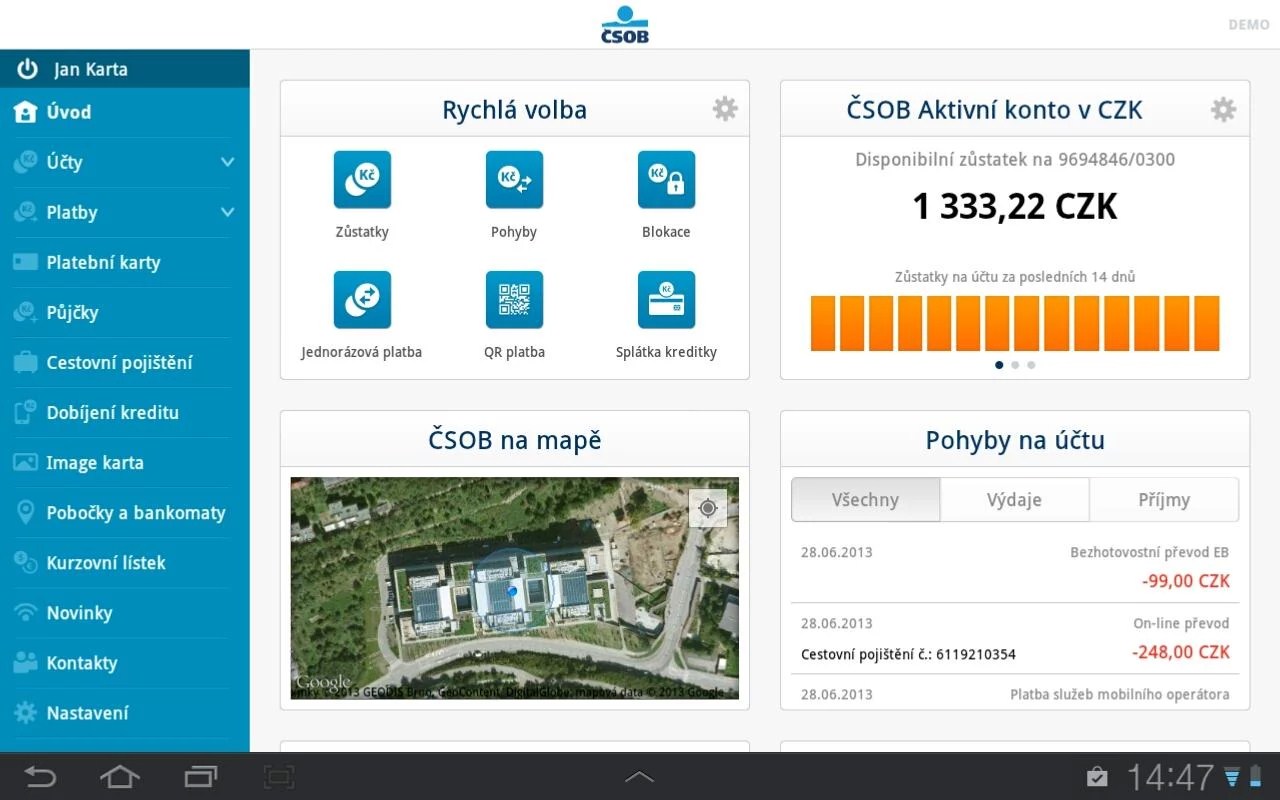
Task: Expand the bottom bar up-arrow handle
Action: click(x=640, y=776)
